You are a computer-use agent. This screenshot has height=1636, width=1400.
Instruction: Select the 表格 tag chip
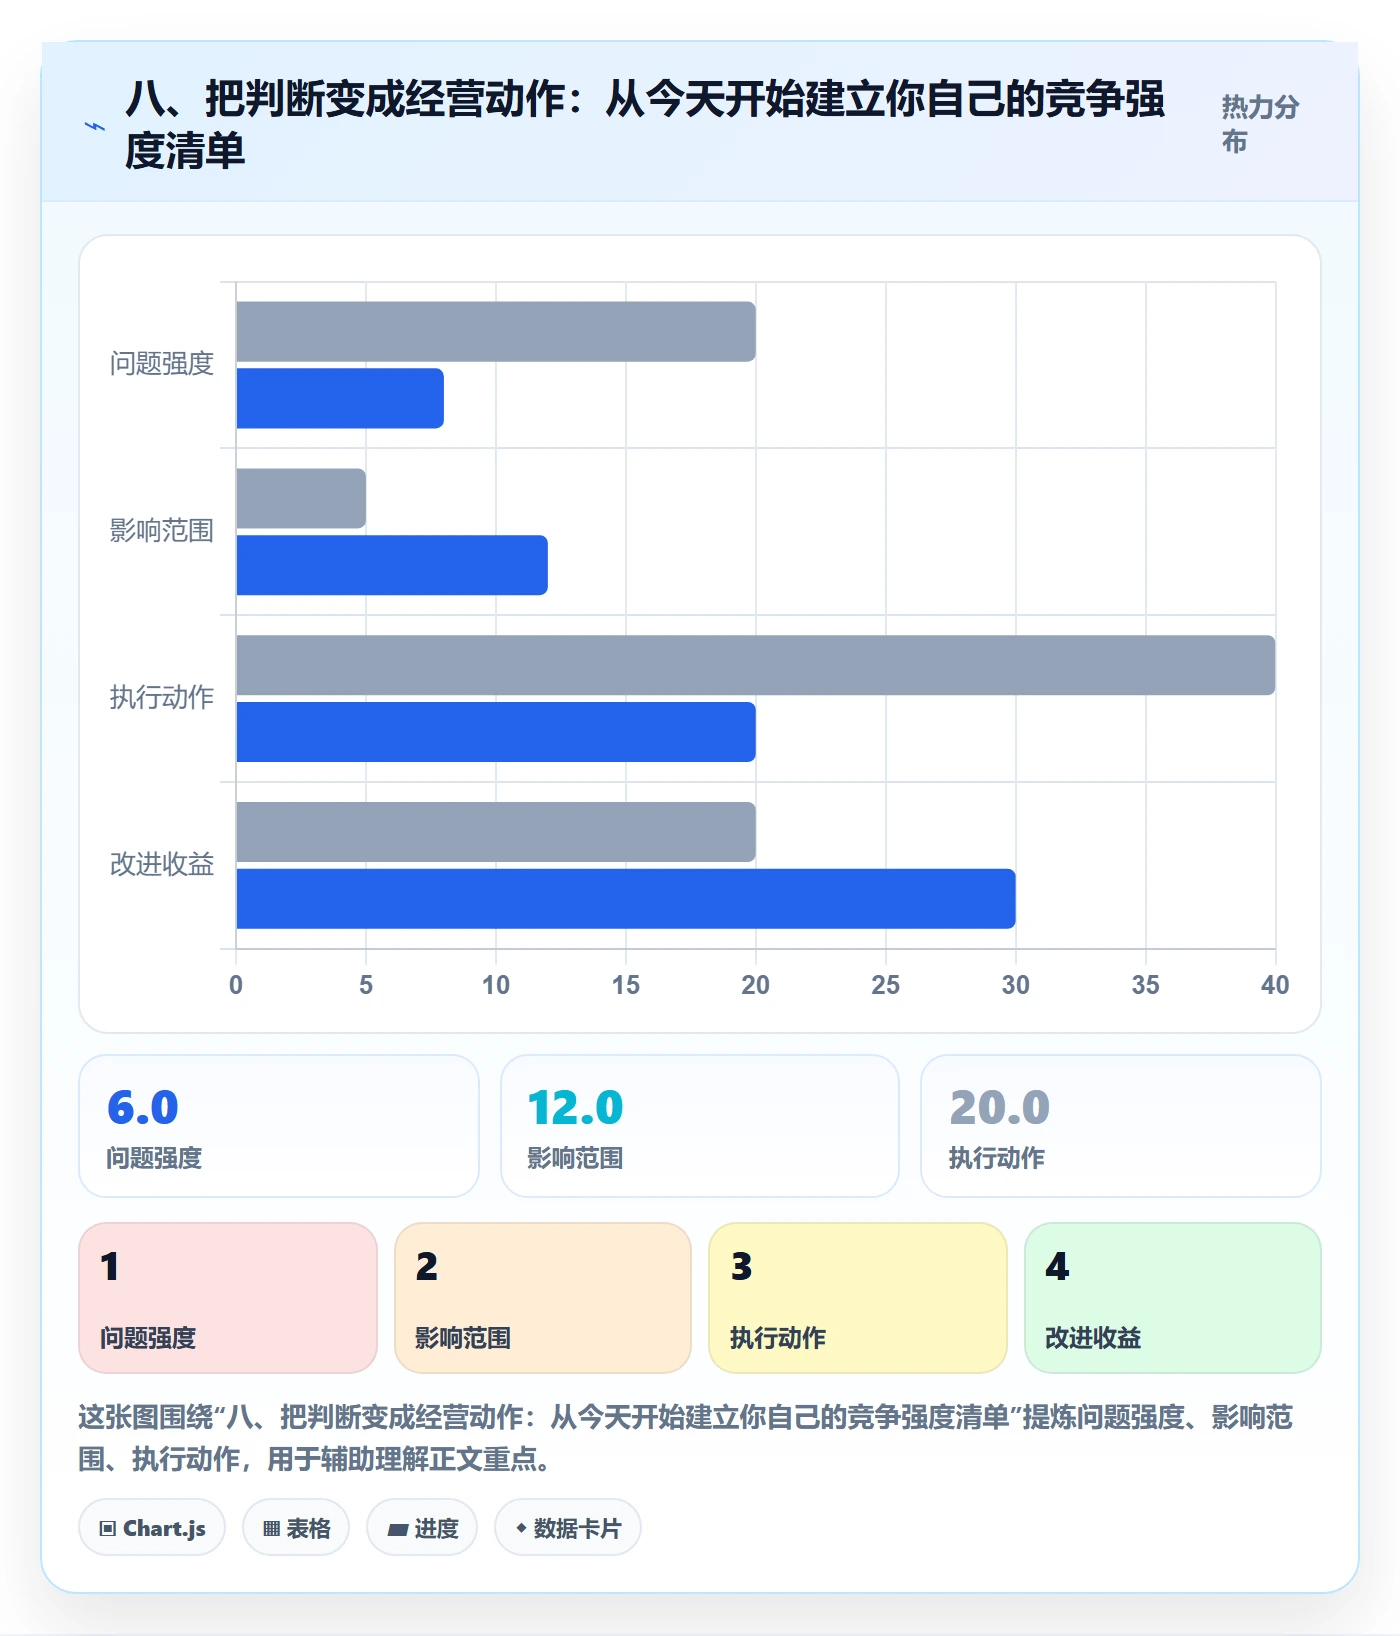296,1528
